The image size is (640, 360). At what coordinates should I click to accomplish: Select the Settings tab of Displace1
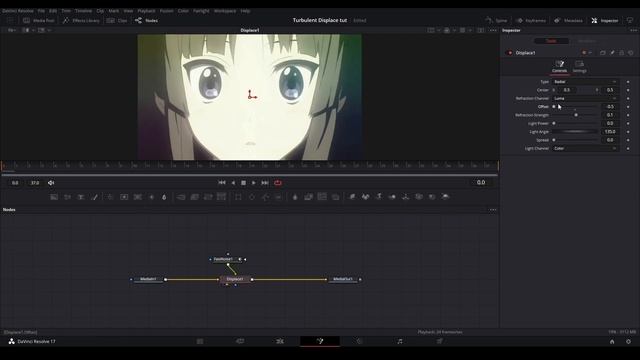click(579, 67)
